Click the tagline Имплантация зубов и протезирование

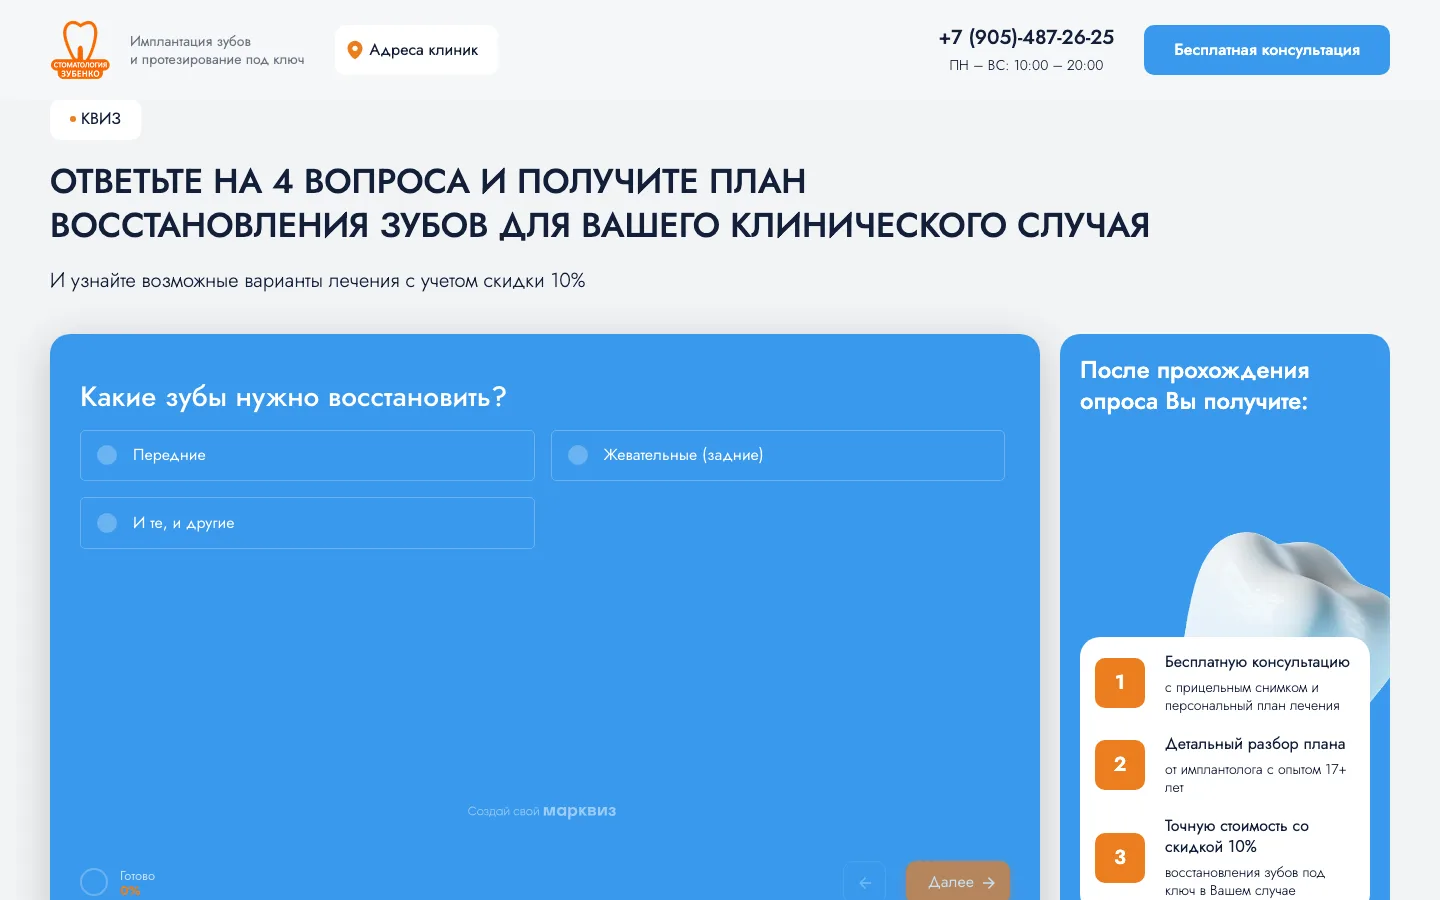click(x=217, y=50)
